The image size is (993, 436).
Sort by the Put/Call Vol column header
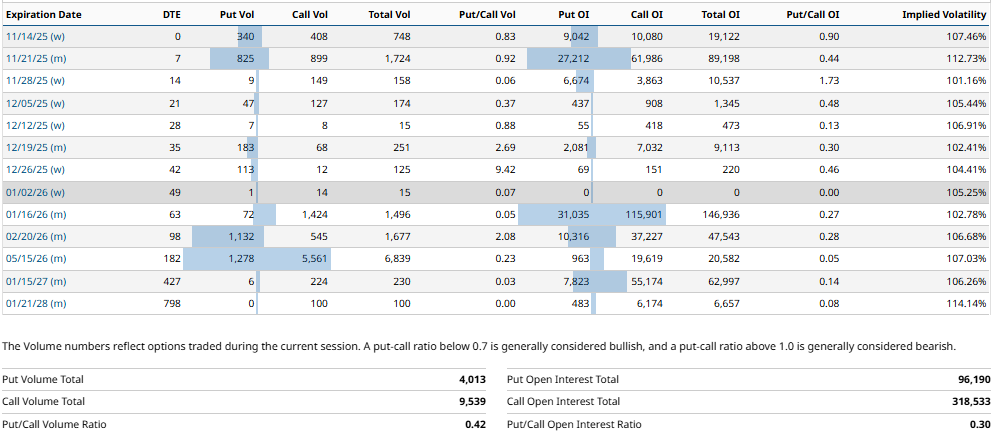tap(486, 15)
